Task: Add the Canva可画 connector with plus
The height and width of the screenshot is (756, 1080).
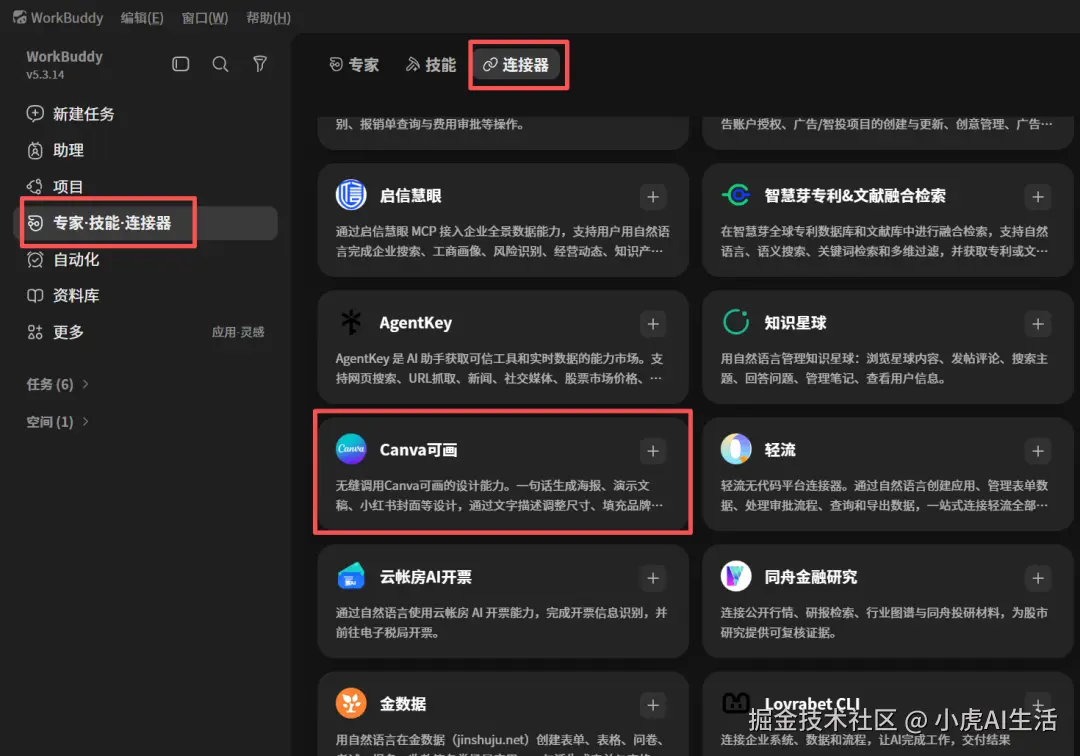Action: click(653, 451)
